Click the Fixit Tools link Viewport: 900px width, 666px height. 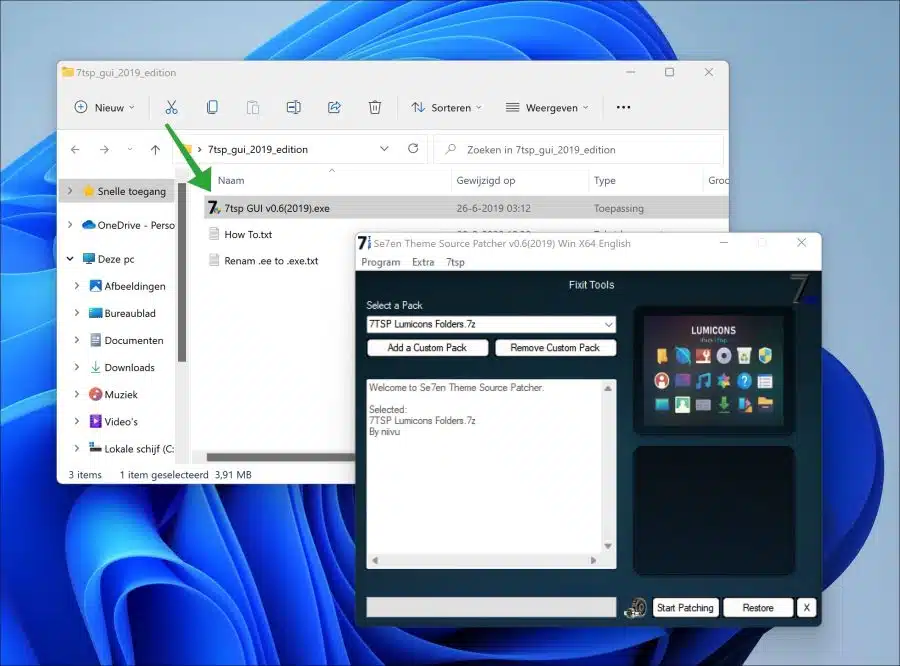591,285
